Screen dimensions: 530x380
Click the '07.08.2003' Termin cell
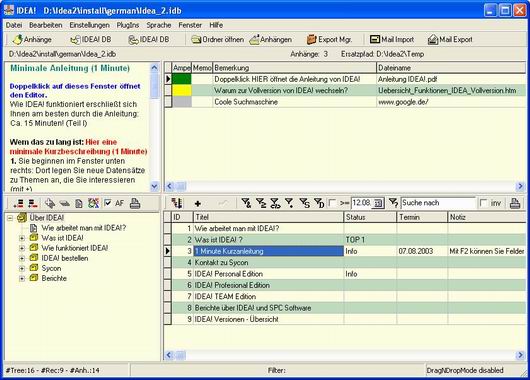[x=423, y=251]
